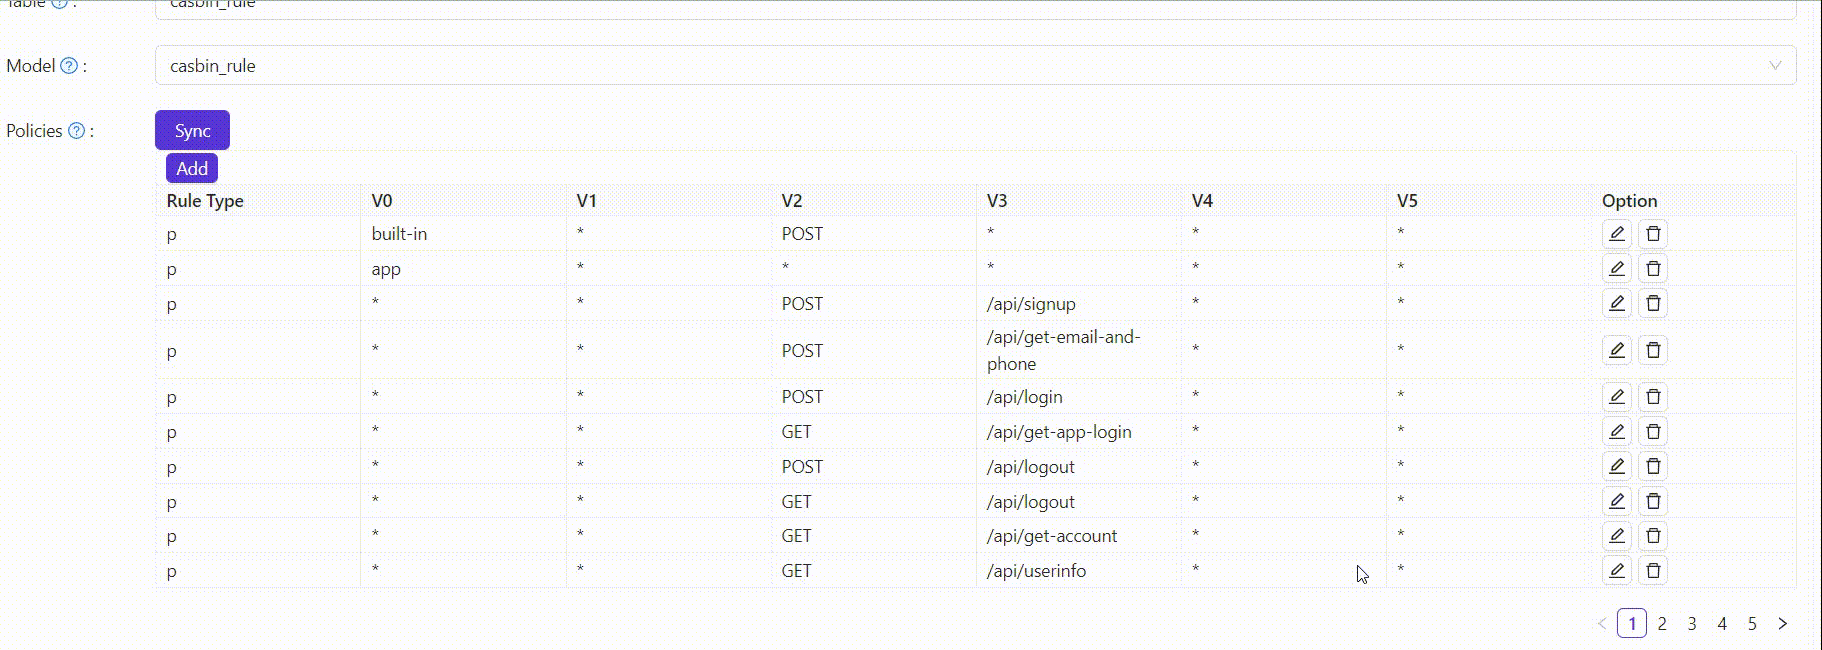Open the Model casbin_rule dropdown
The width and height of the screenshot is (1822, 650).
(960, 66)
